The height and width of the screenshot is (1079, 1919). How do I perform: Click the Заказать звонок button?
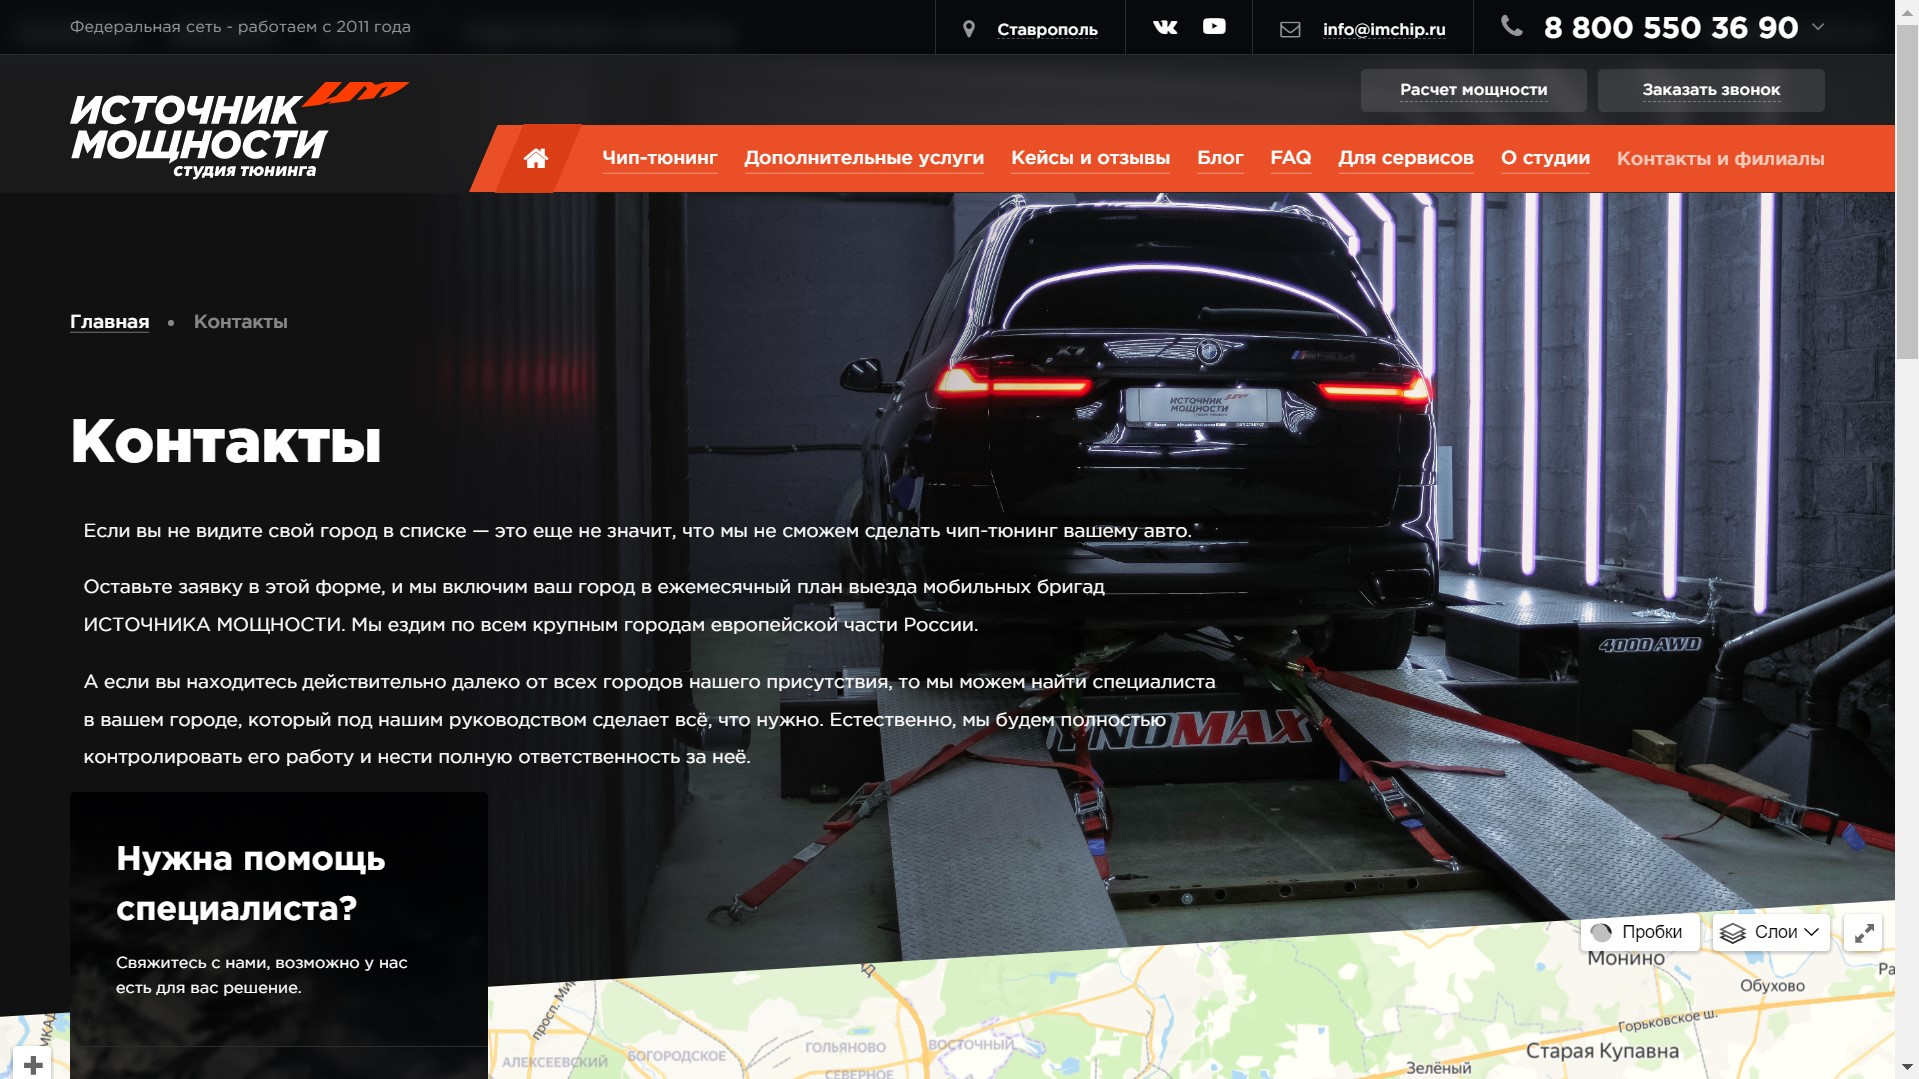coord(1711,90)
